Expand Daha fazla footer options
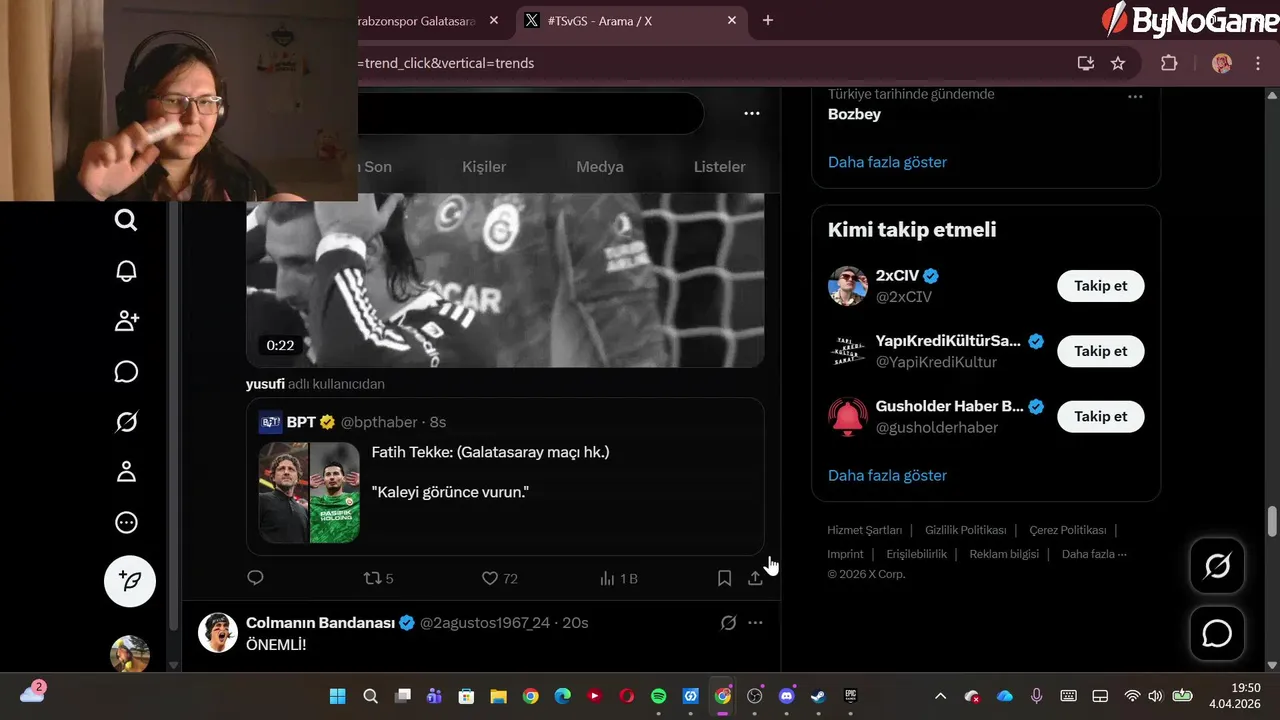The height and width of the screenshot is (720, 1280). [1094, 554]
